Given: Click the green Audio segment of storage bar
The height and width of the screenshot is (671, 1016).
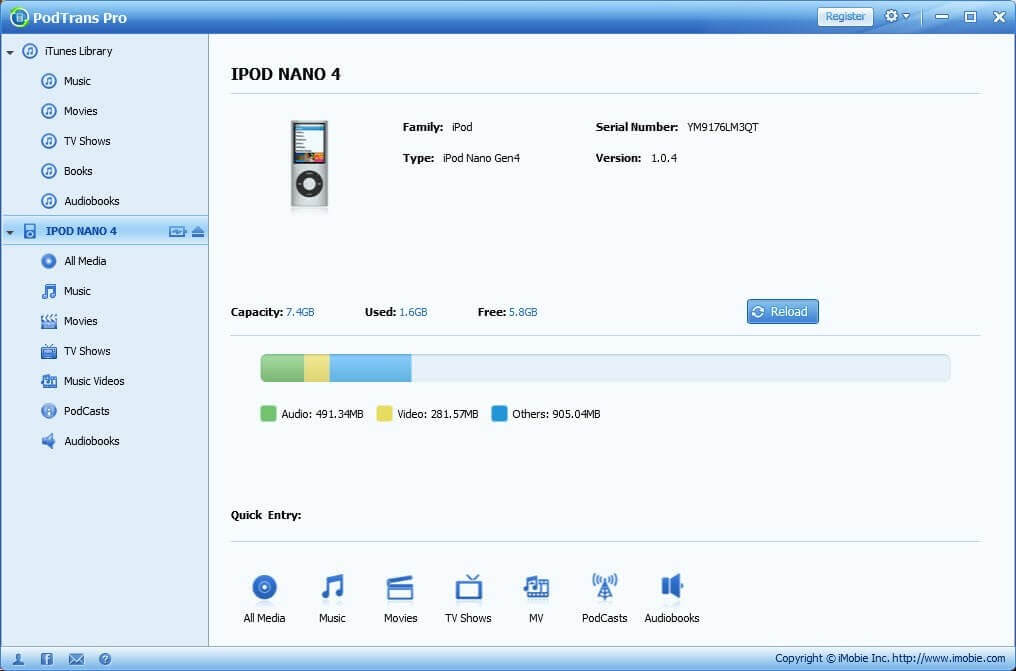Looking at the screenshot, I should click(283, 368).
